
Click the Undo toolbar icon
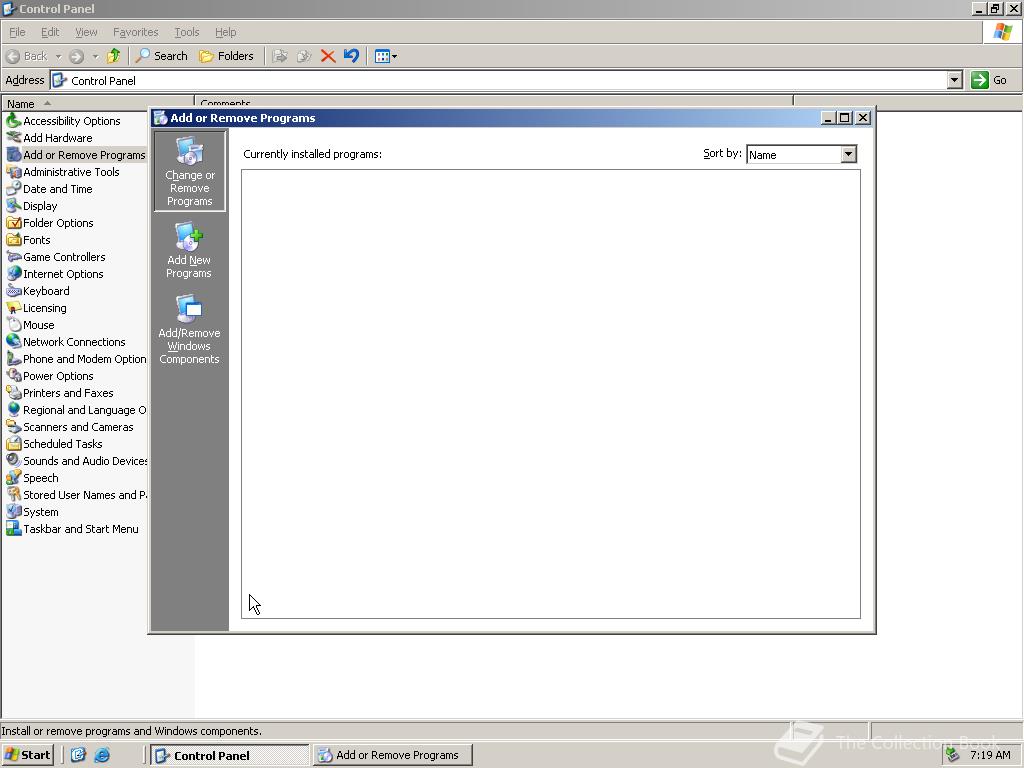pyautogui.click(x=351, y=56)
